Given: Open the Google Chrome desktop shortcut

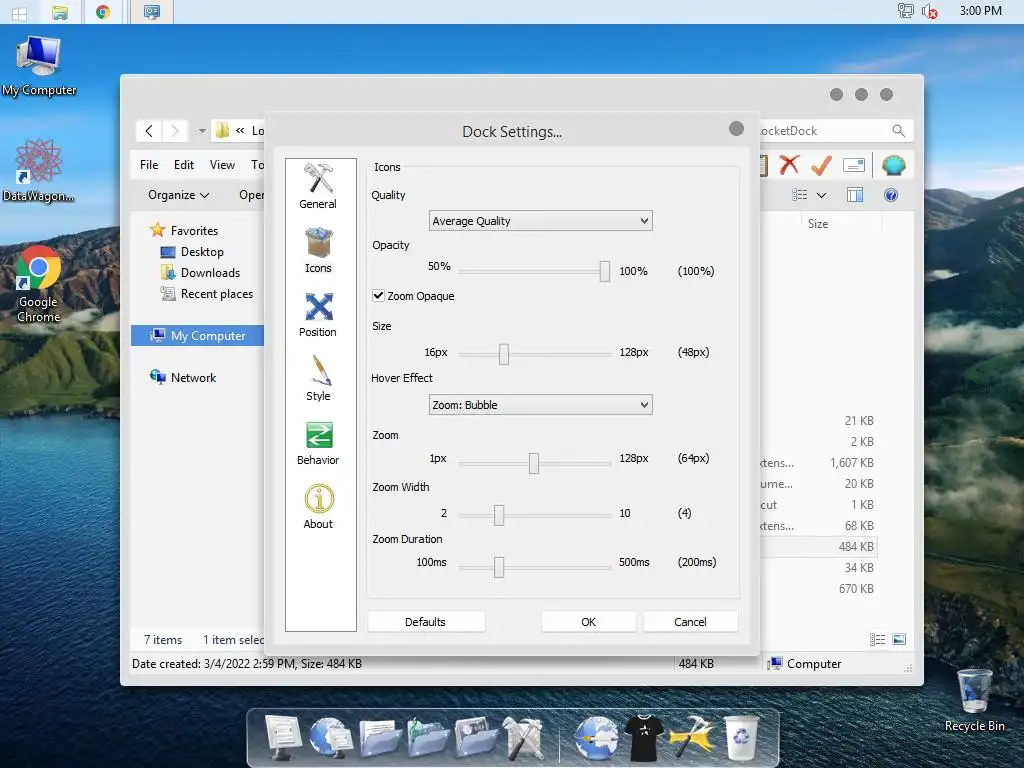Looking at the screenshot, I should point(39,284).
